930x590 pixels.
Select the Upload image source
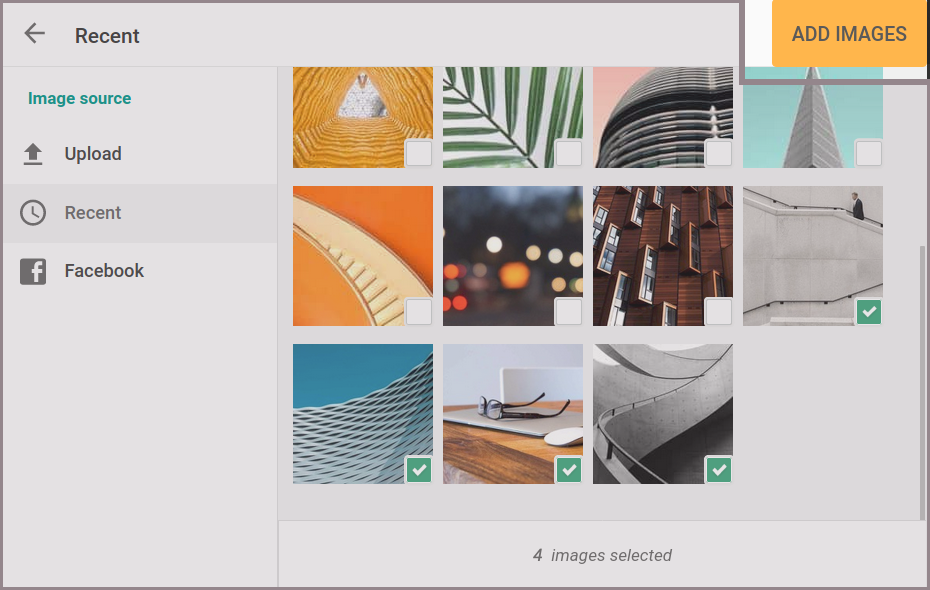tap(93, 154)
